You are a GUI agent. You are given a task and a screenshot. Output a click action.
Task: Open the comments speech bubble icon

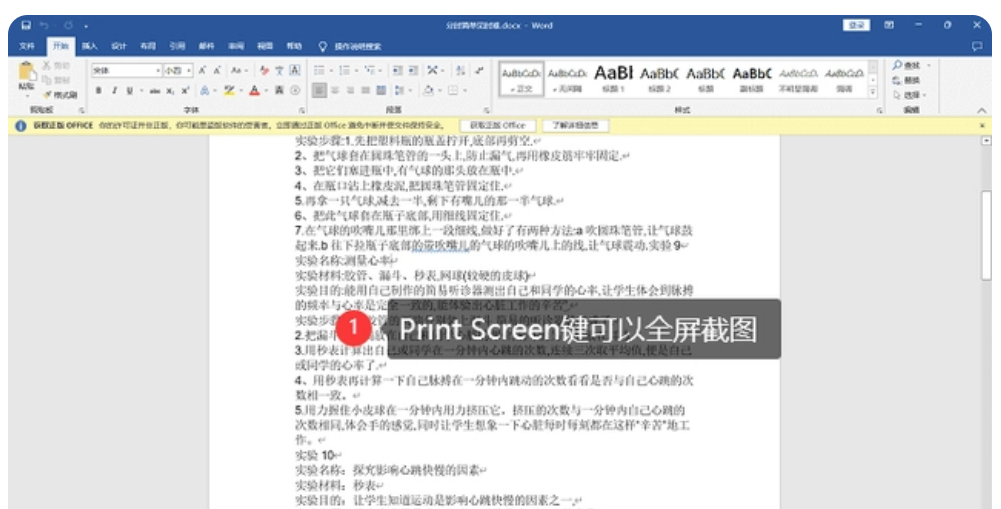(977, 46)
